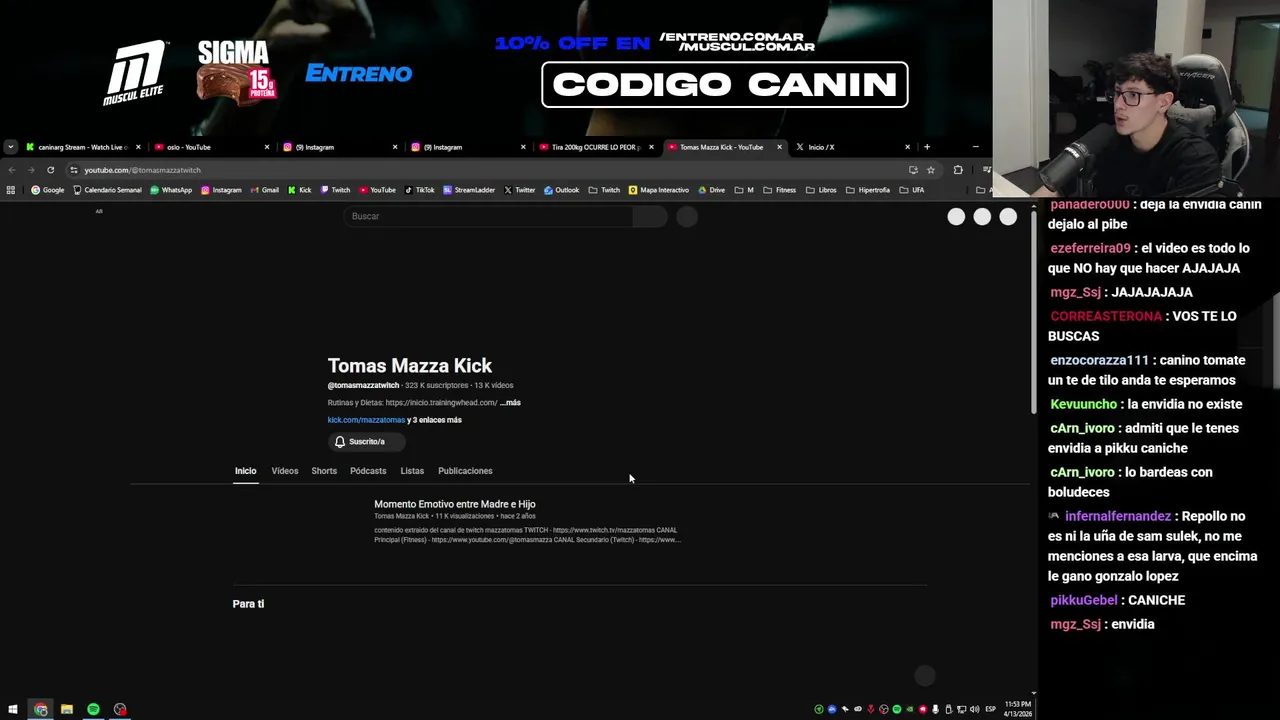Open the channel Videos tab
Image resolution: width=1280 pixels, height=720 pixels.
[285, 471]
